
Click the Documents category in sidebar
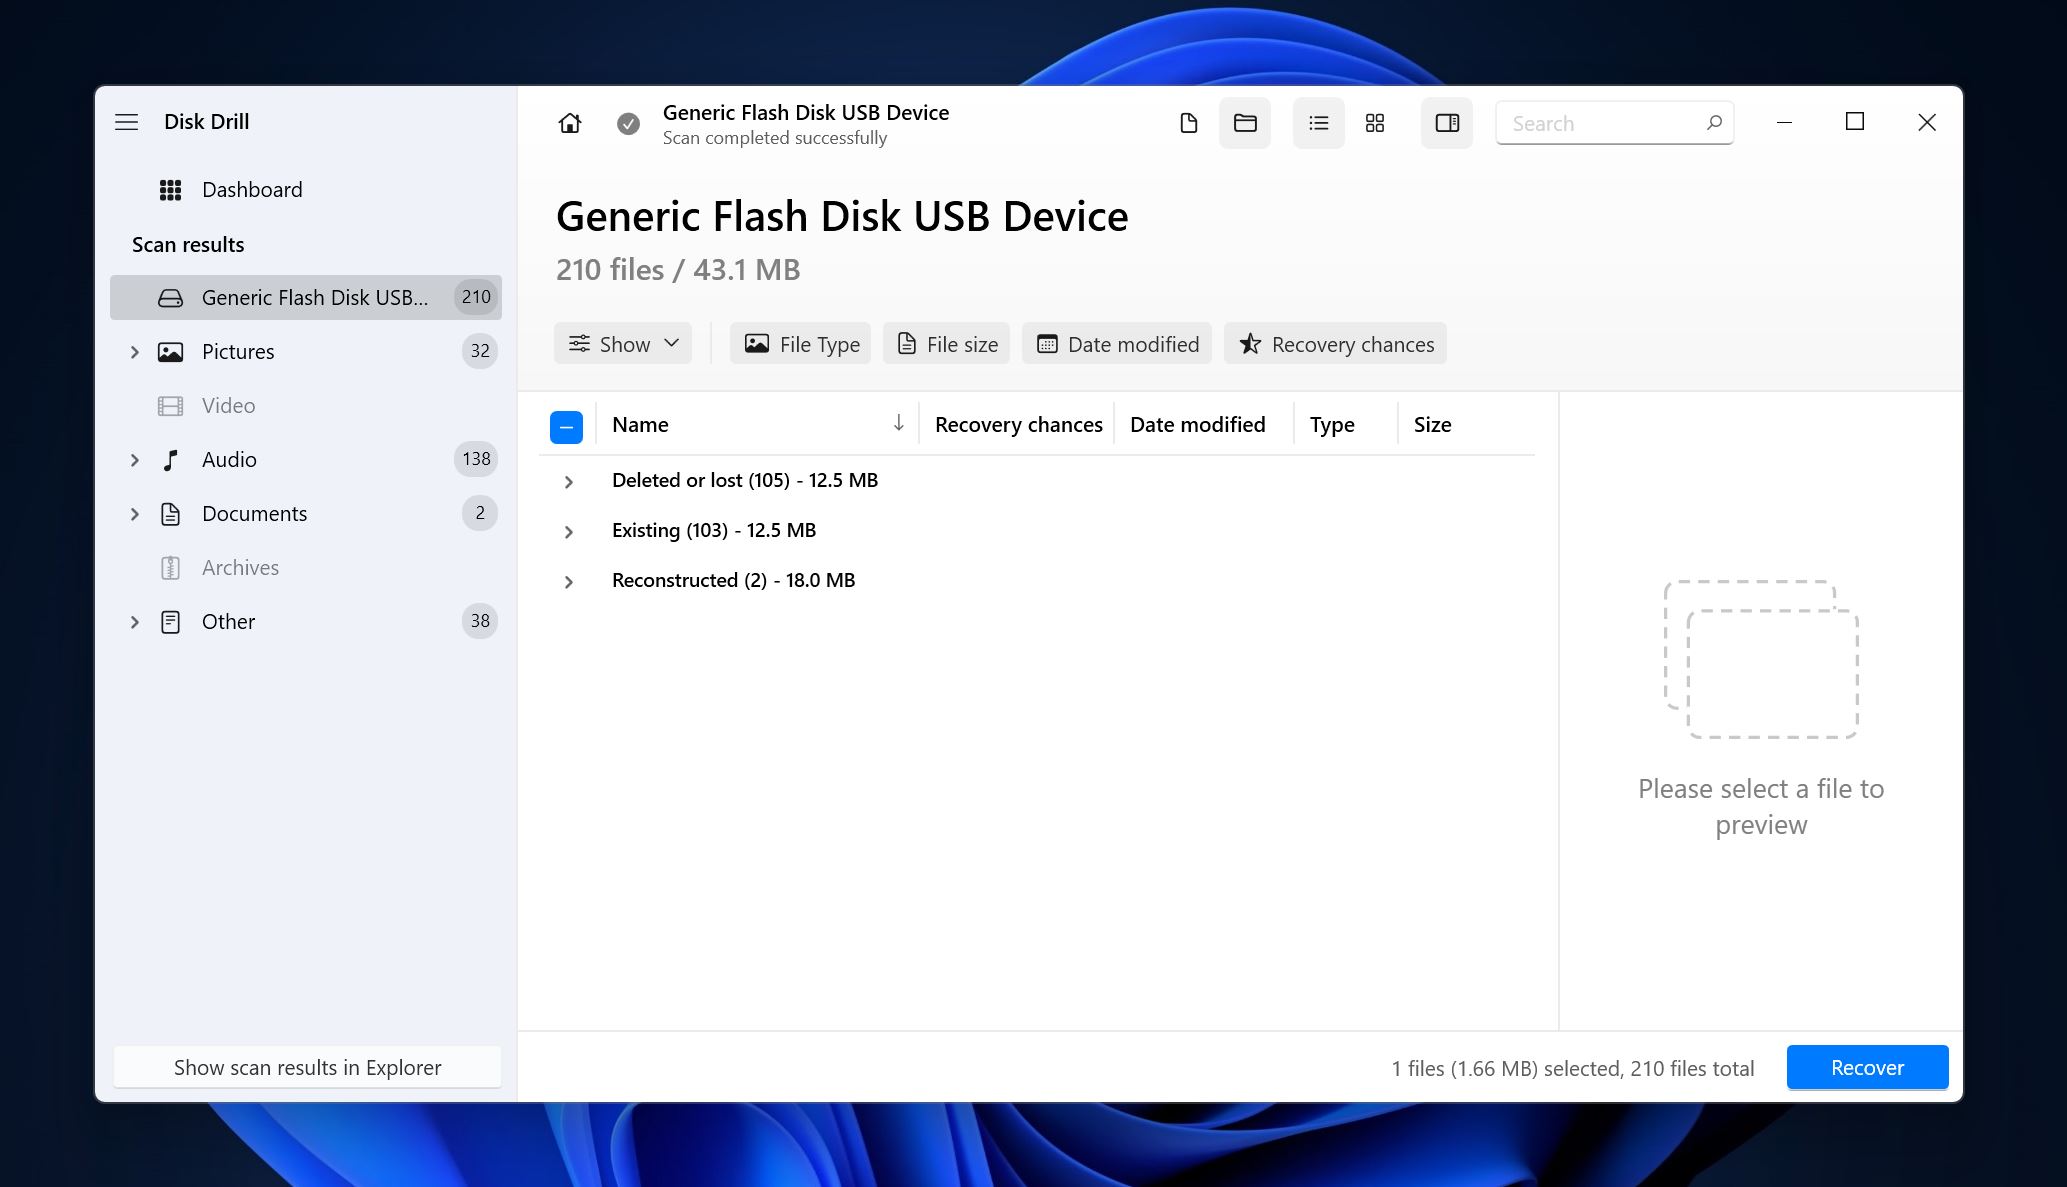click(254, 513)
